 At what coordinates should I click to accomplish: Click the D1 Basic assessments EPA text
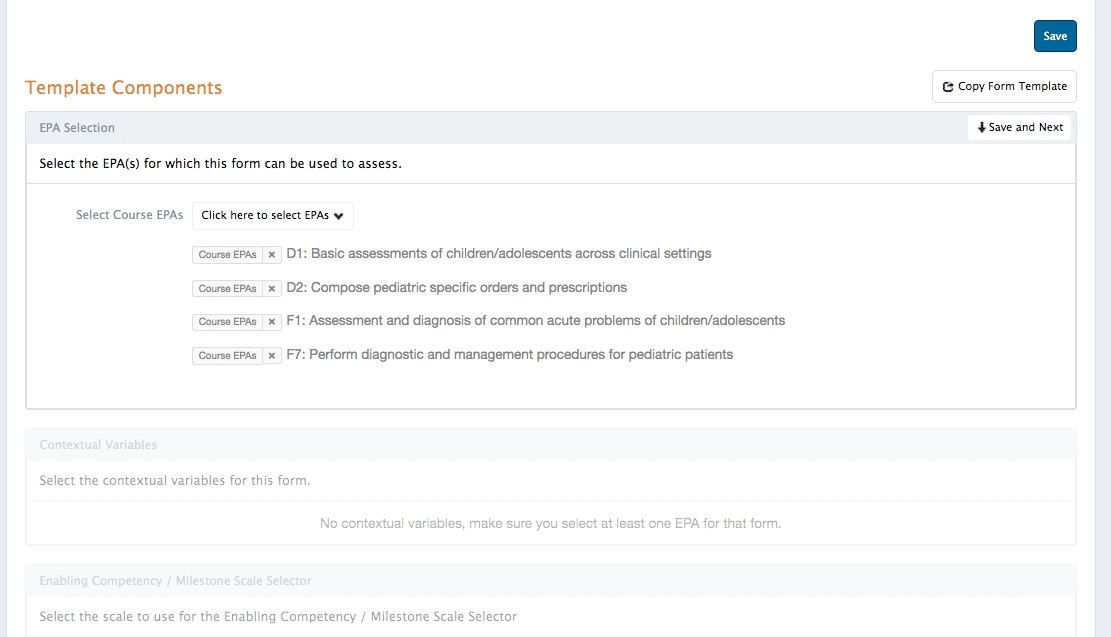pos(499,254)
